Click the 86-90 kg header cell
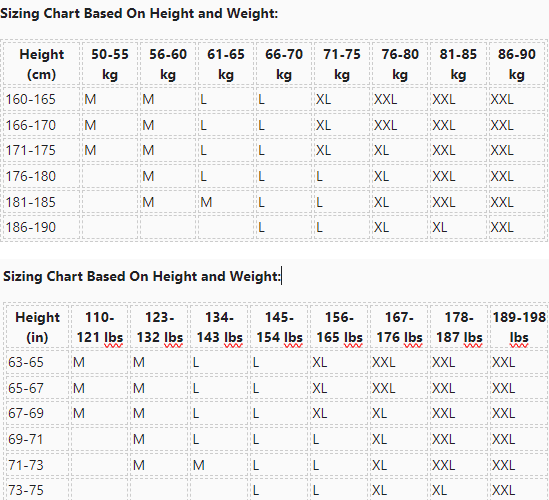549x500 pixels. pyautogui.click(x=516, y=64)
